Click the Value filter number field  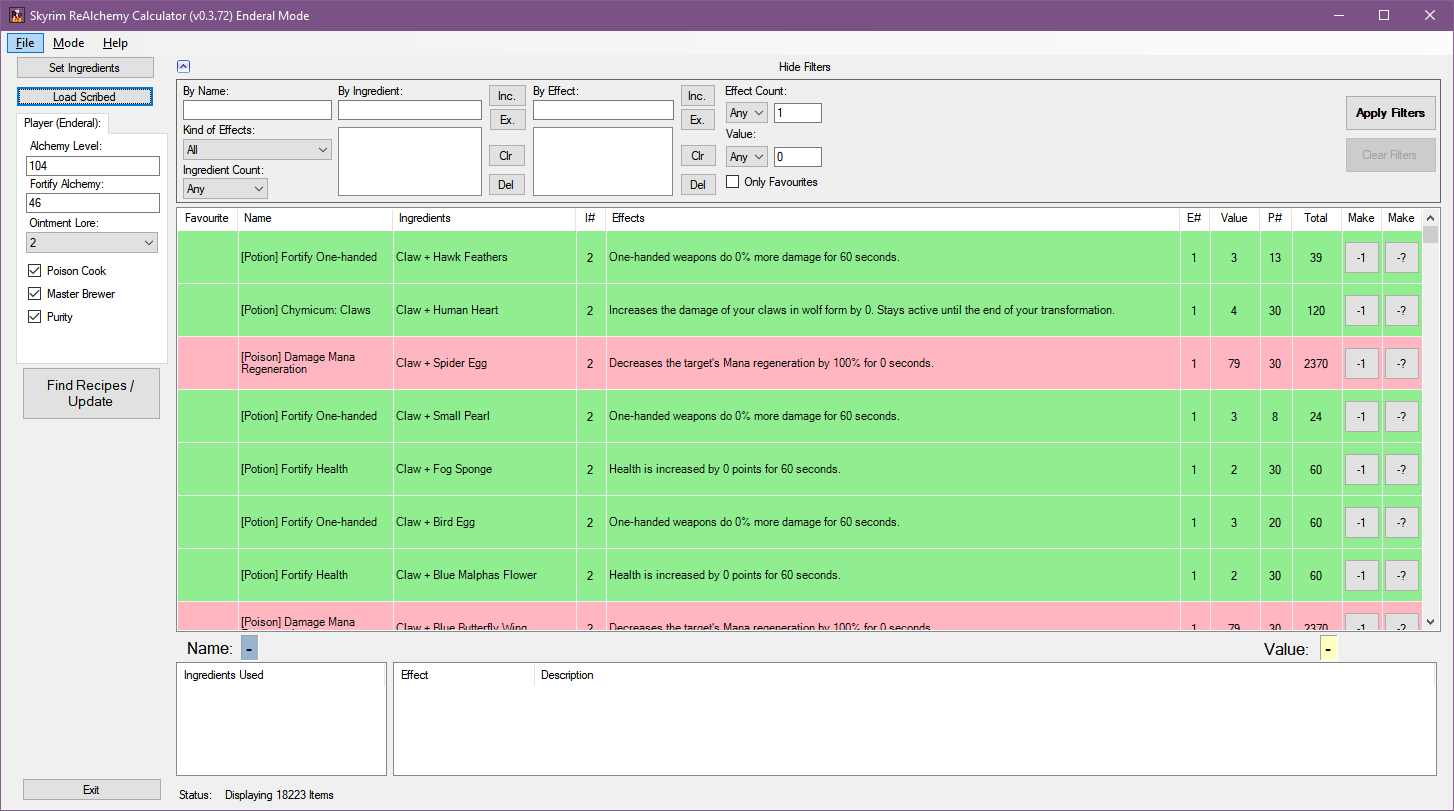(798, 157)
